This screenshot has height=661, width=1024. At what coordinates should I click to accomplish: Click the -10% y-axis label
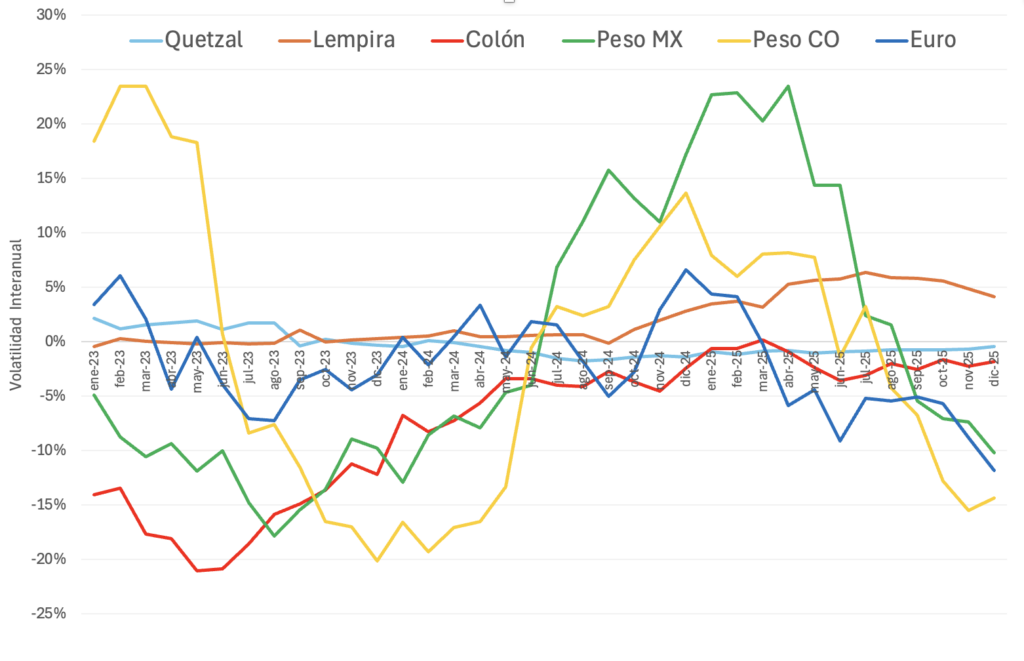(47, 450)
